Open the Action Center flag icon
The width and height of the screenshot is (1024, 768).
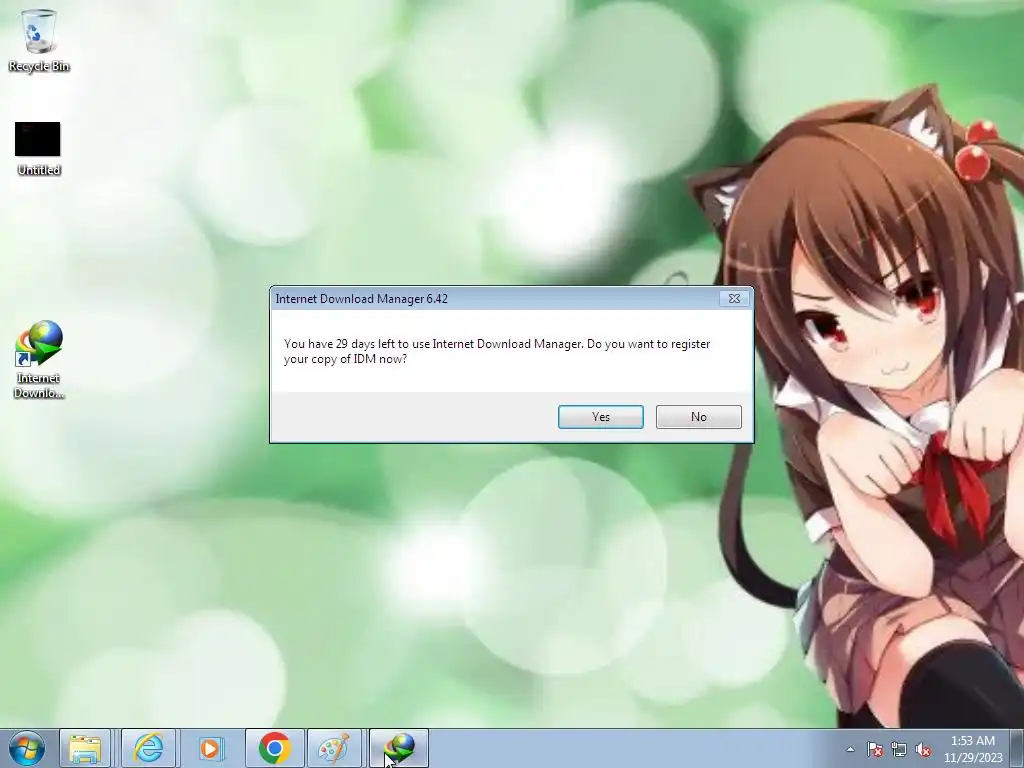pos(874,749)
